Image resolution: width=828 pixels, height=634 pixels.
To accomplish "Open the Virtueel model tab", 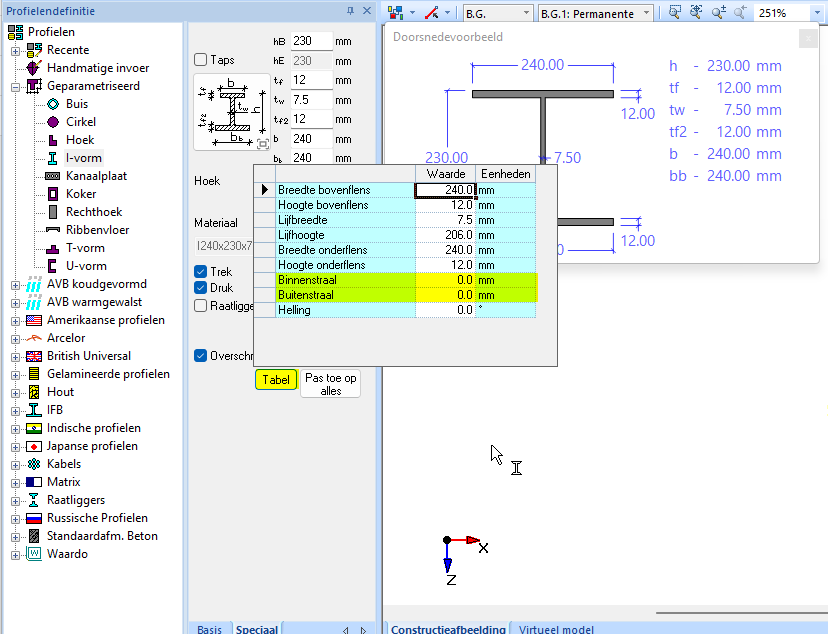I will pyautogui.click(x=556, y=629).
